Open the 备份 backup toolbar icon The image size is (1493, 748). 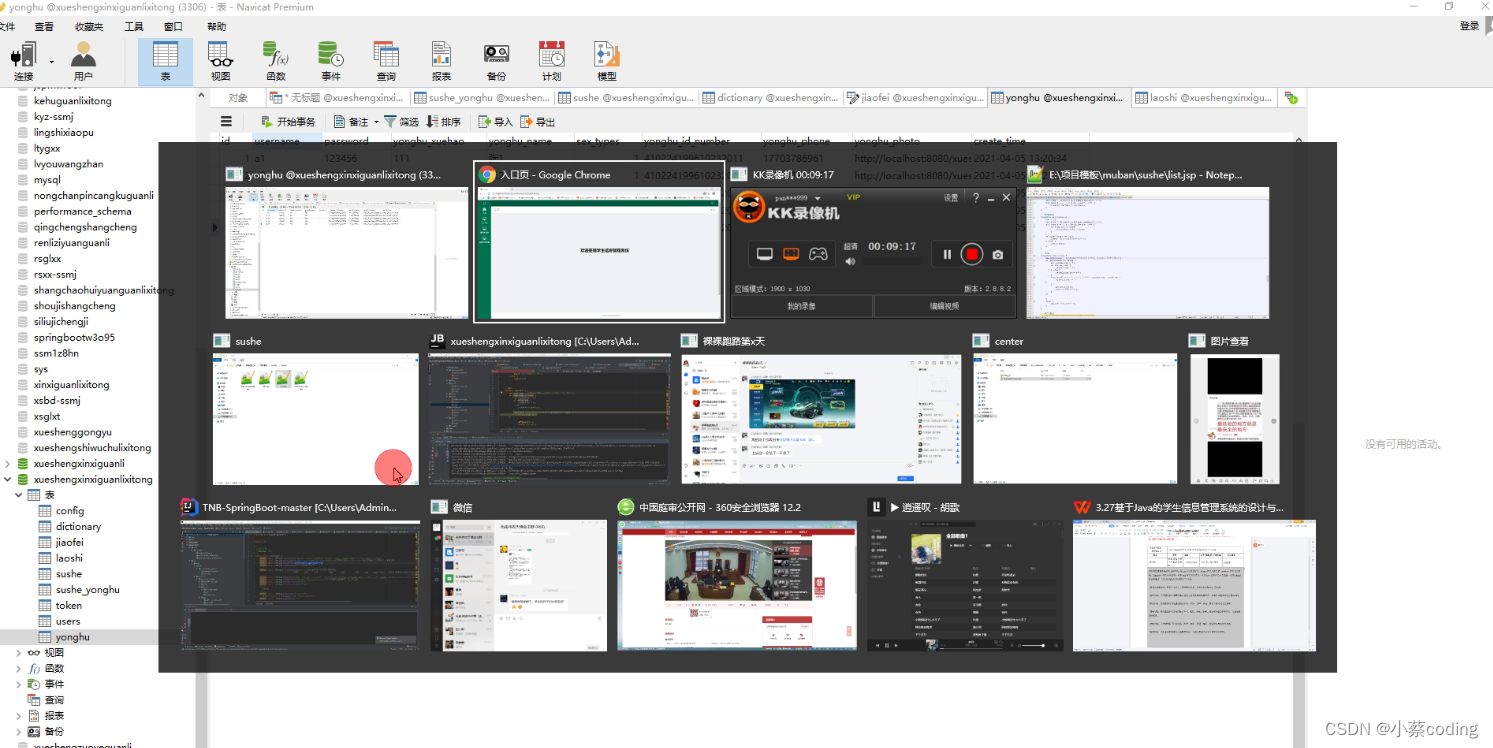coord(496,61)
